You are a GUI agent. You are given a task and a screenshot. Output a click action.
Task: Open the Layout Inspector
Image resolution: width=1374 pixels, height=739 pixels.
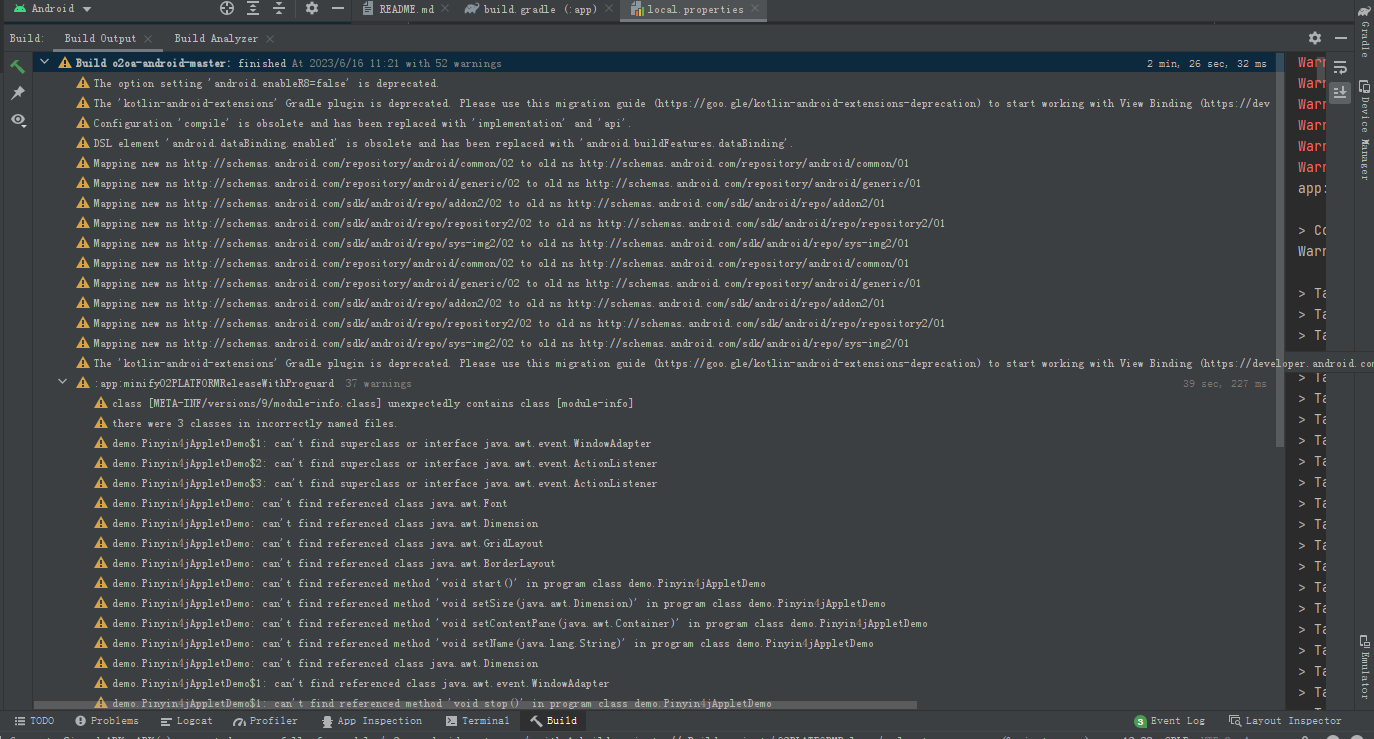click(x=1285, y=721)
